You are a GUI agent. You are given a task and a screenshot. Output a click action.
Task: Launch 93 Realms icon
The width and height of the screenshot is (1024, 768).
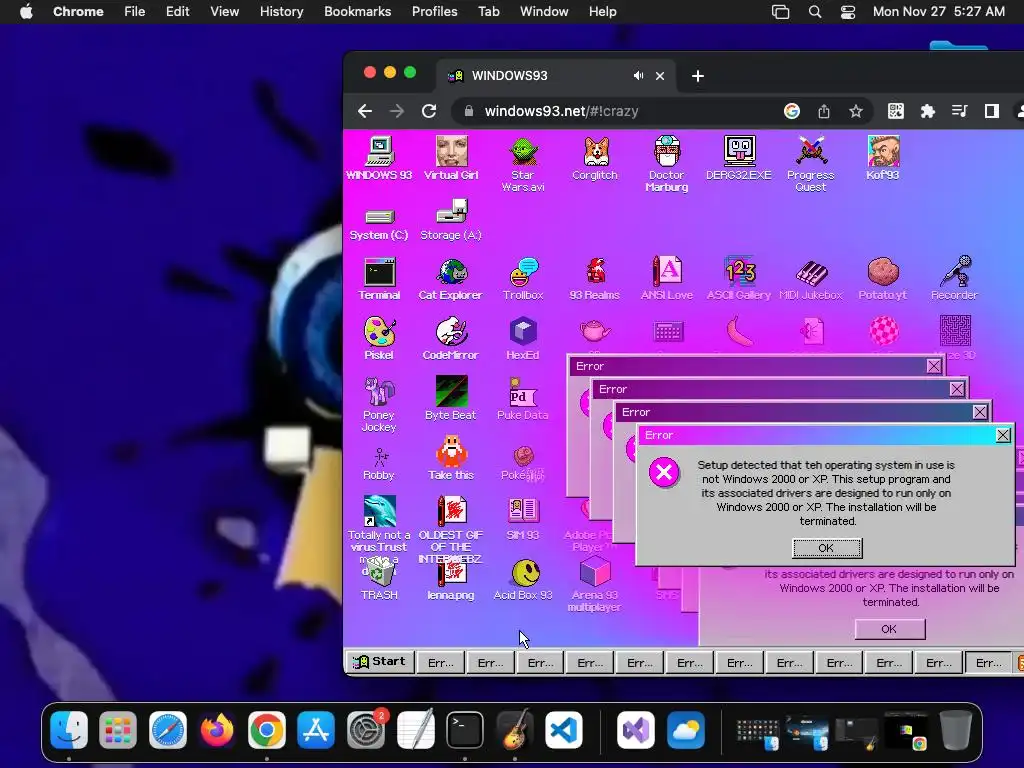595,278
